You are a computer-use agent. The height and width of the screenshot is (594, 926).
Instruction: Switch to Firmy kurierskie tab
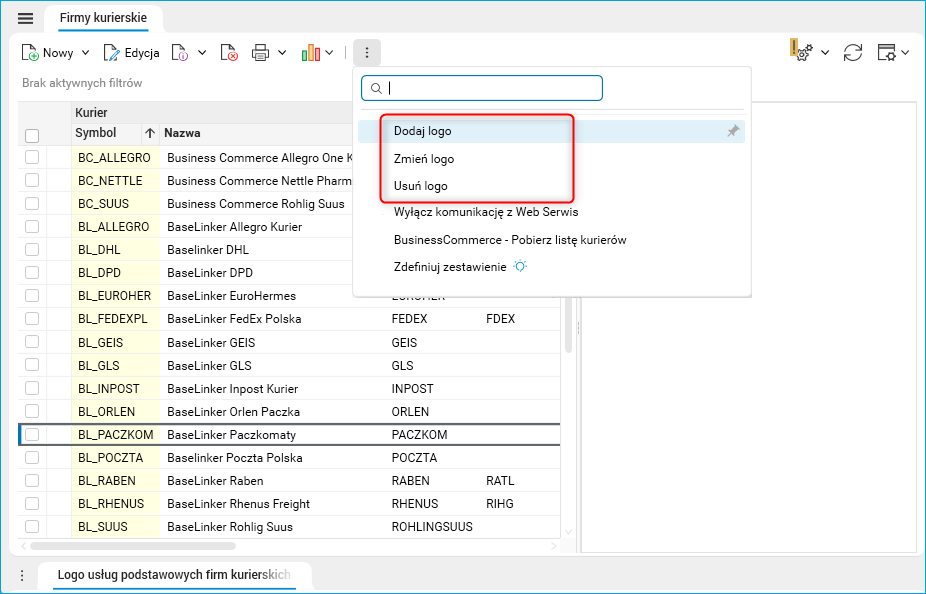pos(103,18)
